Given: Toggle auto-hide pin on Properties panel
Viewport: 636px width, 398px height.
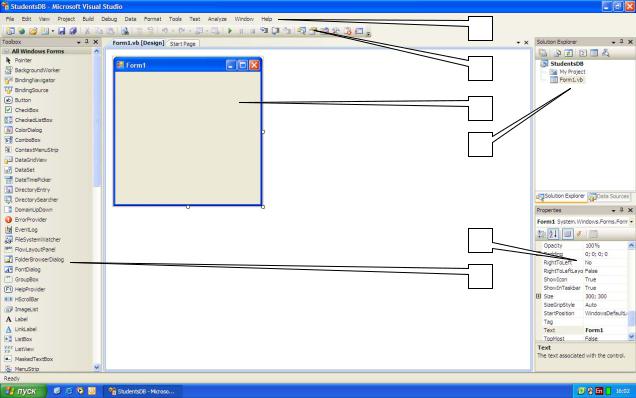Looking at the screenshot, I should point(621,210).
